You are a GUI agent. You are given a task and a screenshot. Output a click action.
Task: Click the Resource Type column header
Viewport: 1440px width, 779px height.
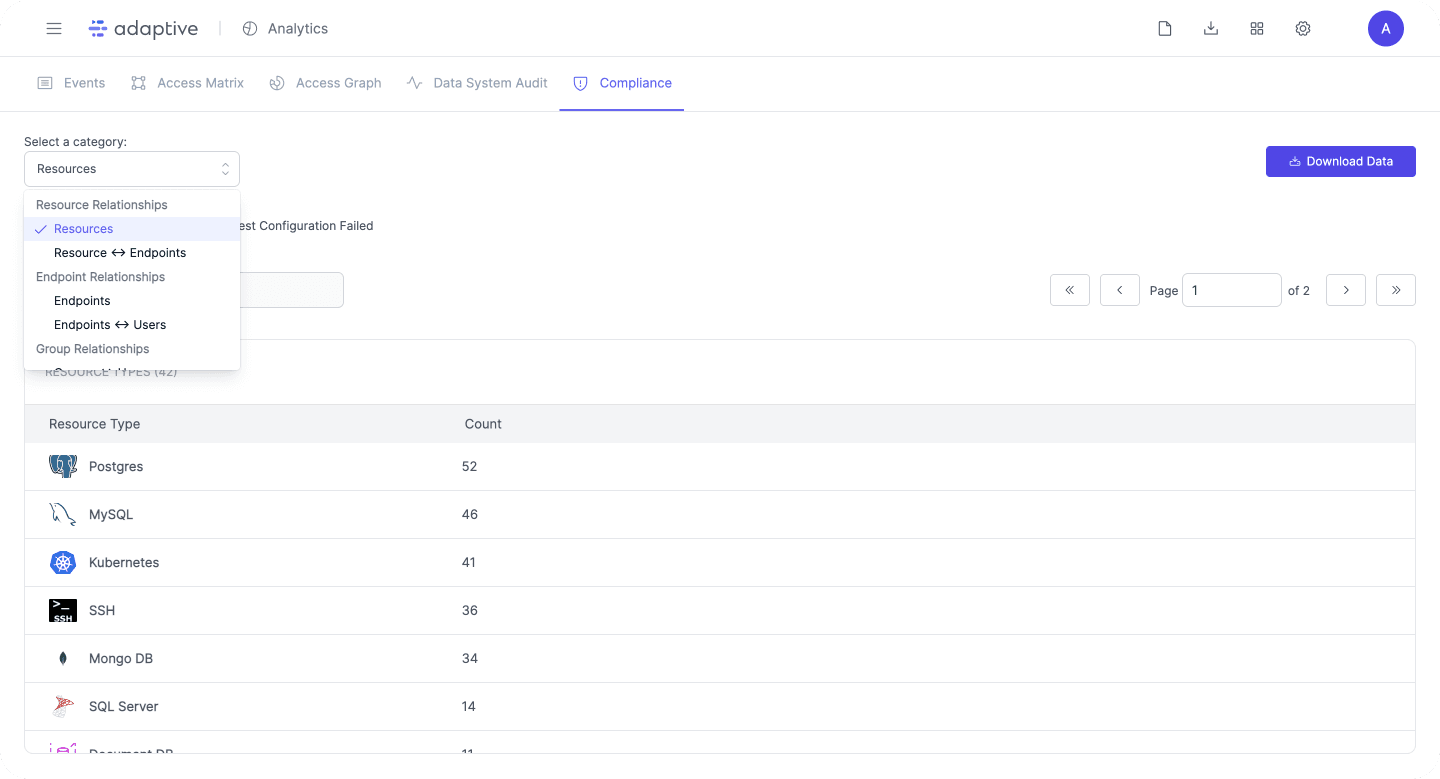(x=95, y=424)
